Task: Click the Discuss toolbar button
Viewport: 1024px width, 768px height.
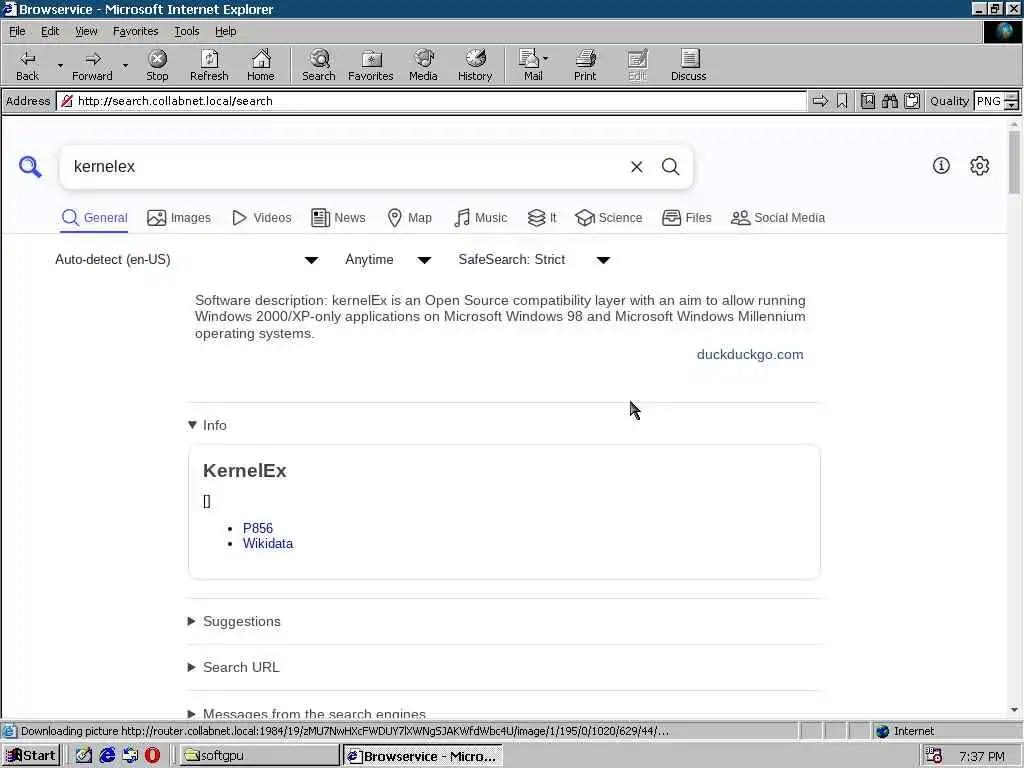Action: [688, 65]
